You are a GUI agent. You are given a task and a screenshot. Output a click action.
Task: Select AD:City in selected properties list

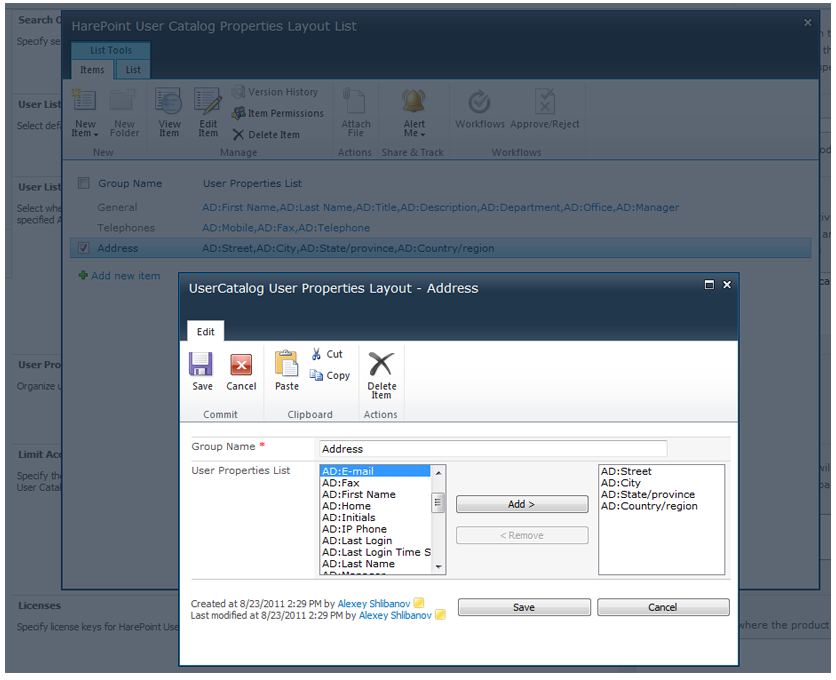[661, 483]
